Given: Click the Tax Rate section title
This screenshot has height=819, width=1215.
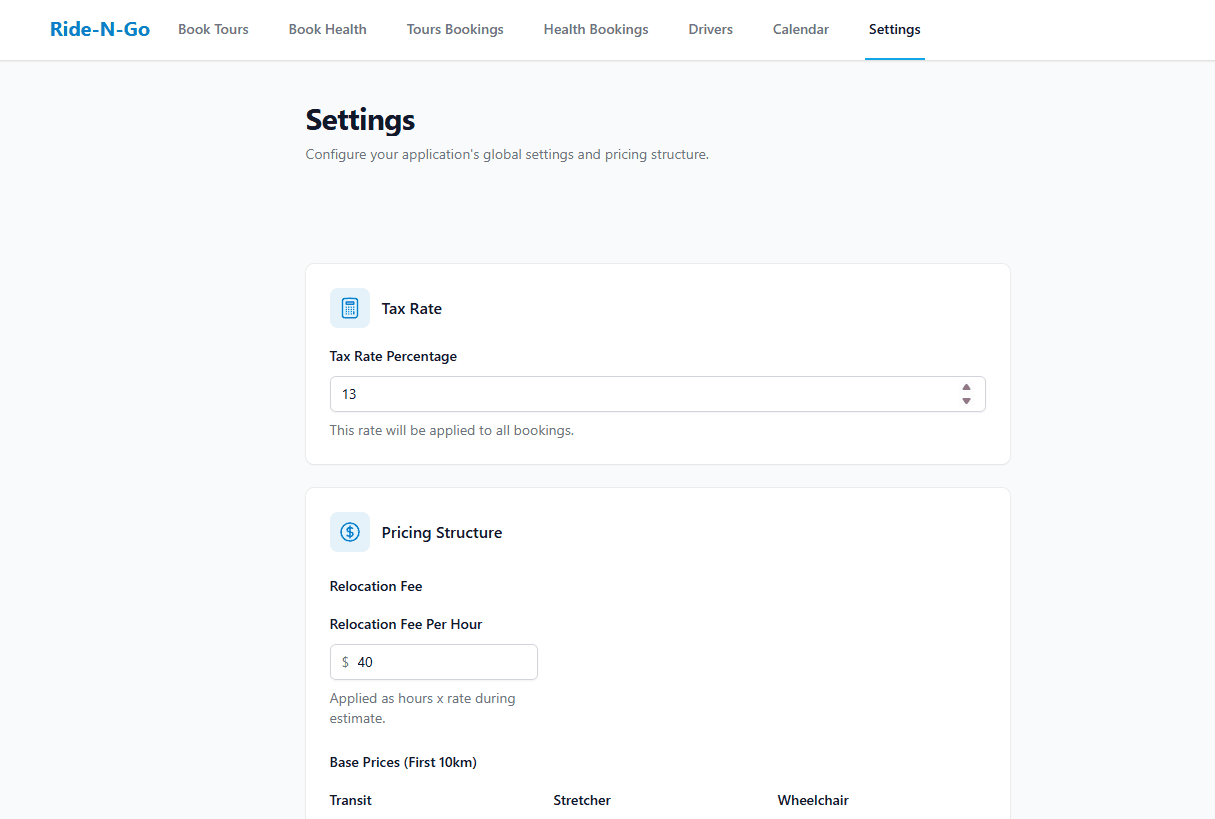Looking at the screenshot, I should [412, 309].
